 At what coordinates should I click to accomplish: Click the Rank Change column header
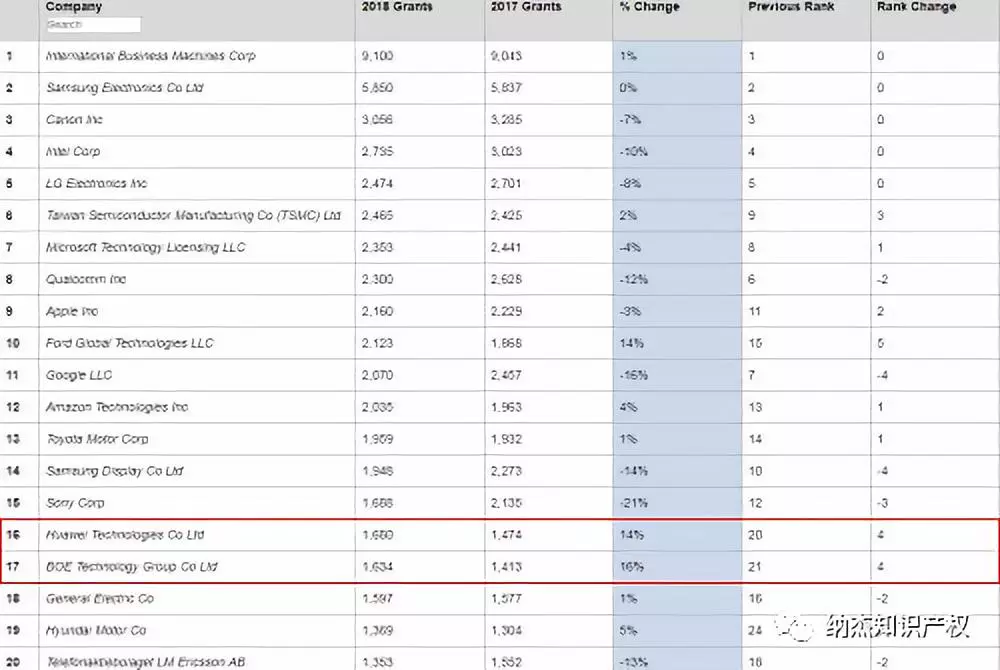916,7
